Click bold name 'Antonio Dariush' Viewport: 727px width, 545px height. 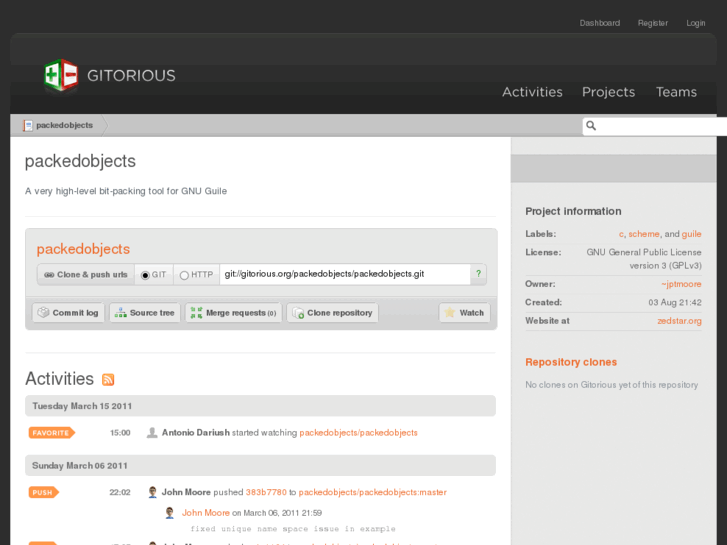[x=196, y=433]
